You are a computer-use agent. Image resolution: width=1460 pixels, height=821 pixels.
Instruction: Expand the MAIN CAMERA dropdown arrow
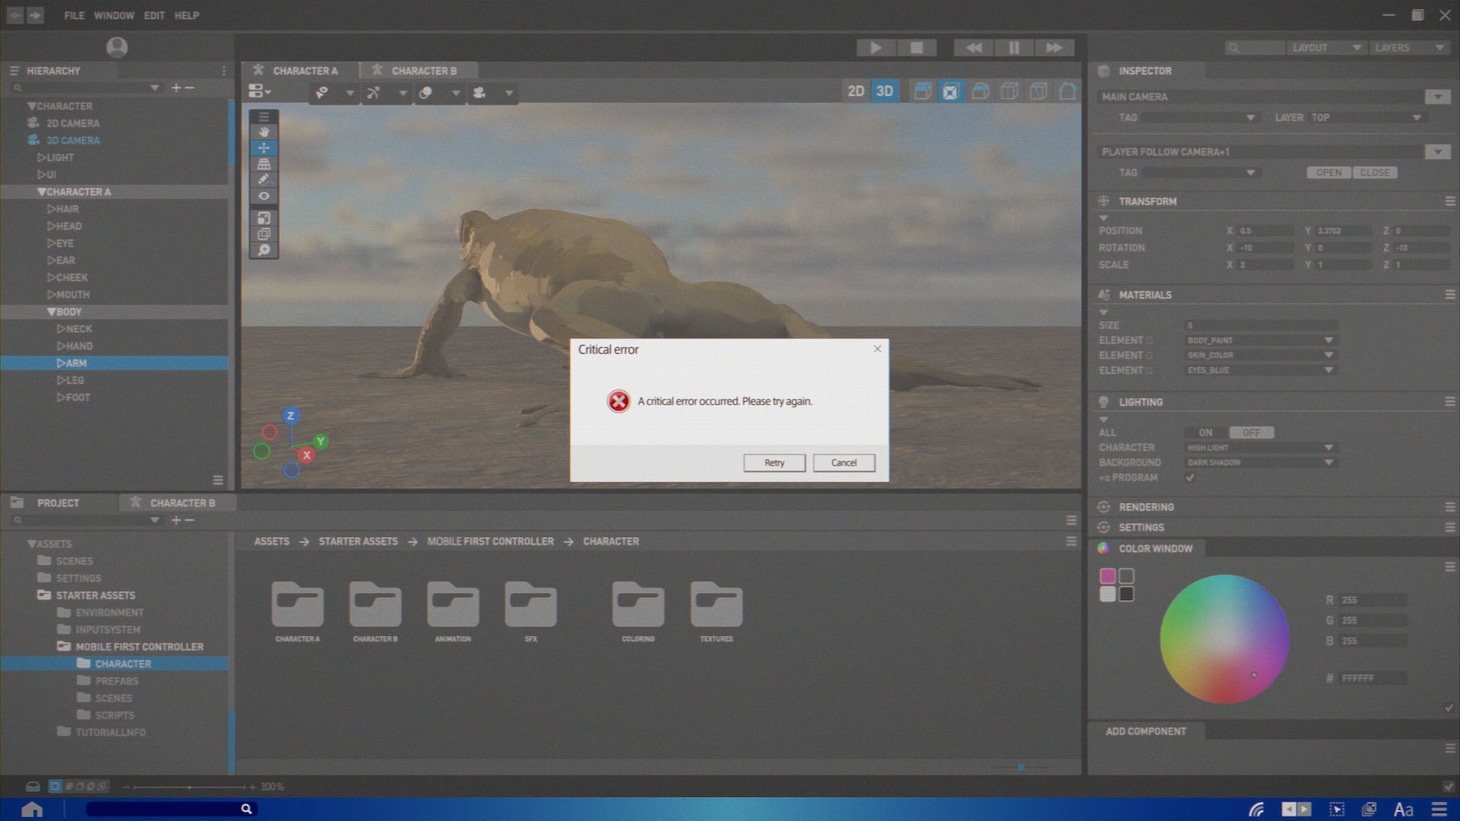coord(1438,97)
